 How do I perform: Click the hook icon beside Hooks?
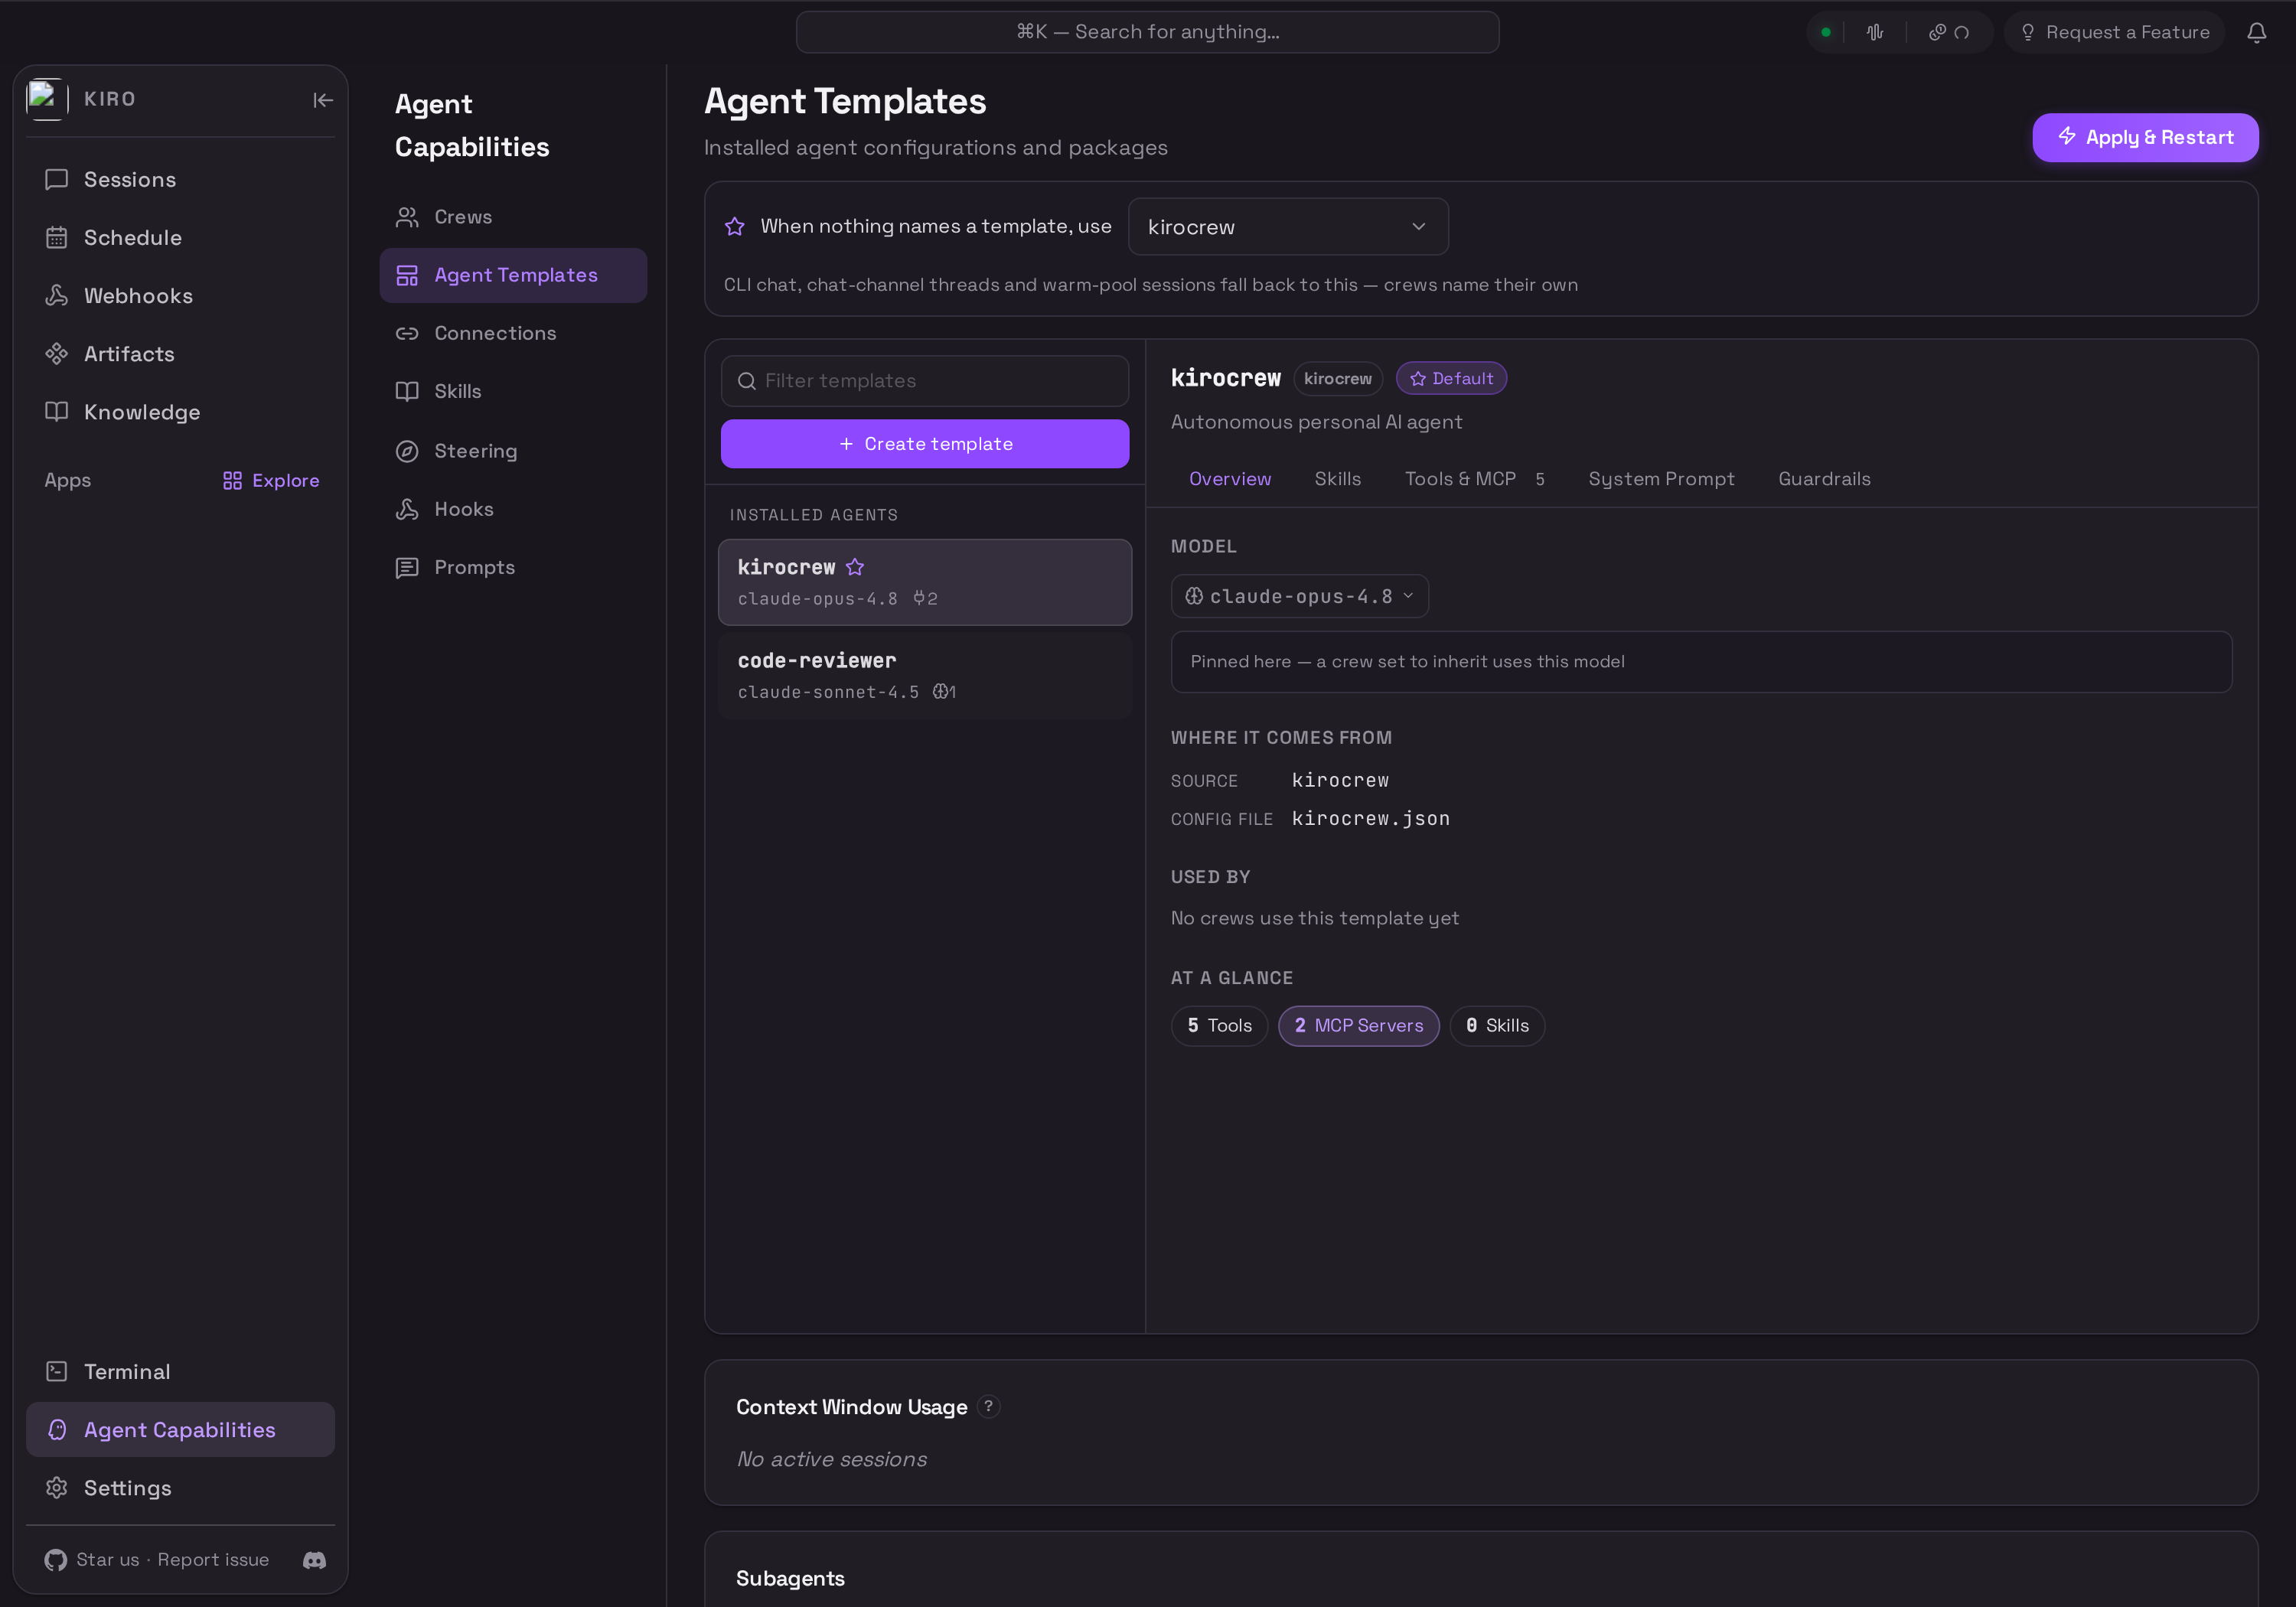(x=407, y=509)
